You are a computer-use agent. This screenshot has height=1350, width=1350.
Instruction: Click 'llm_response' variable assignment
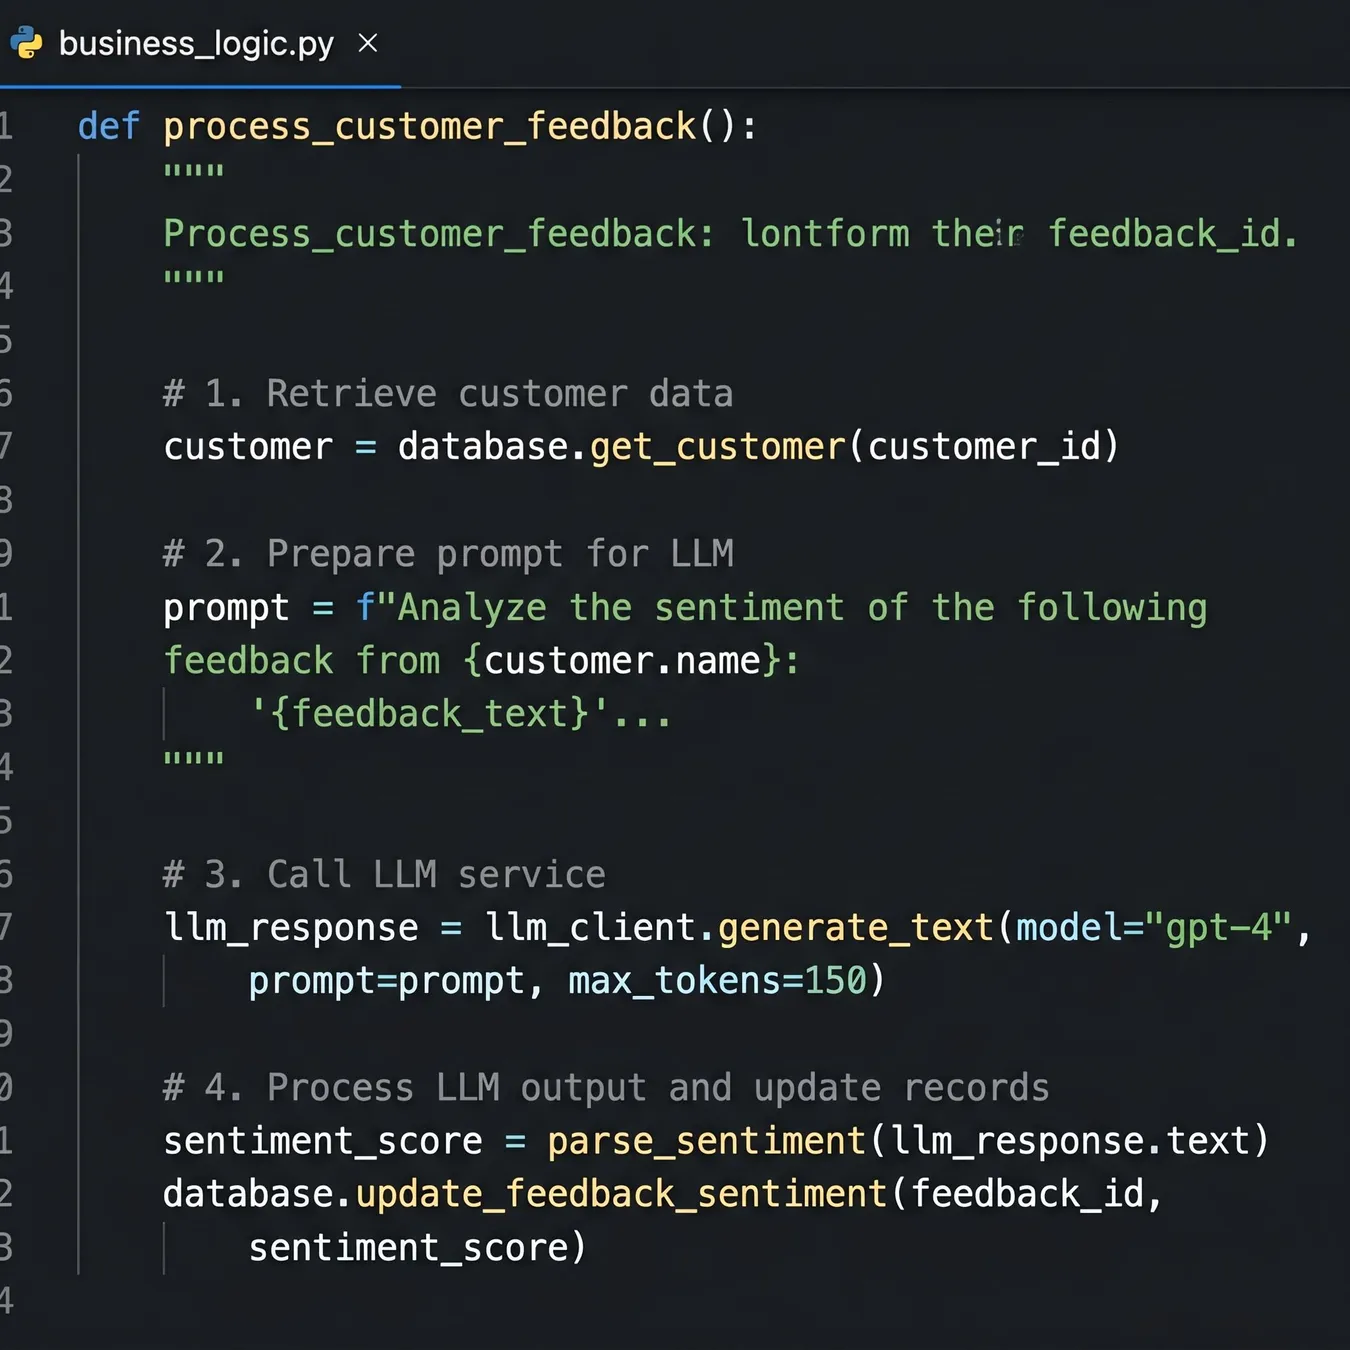click(x=291, y=928)
